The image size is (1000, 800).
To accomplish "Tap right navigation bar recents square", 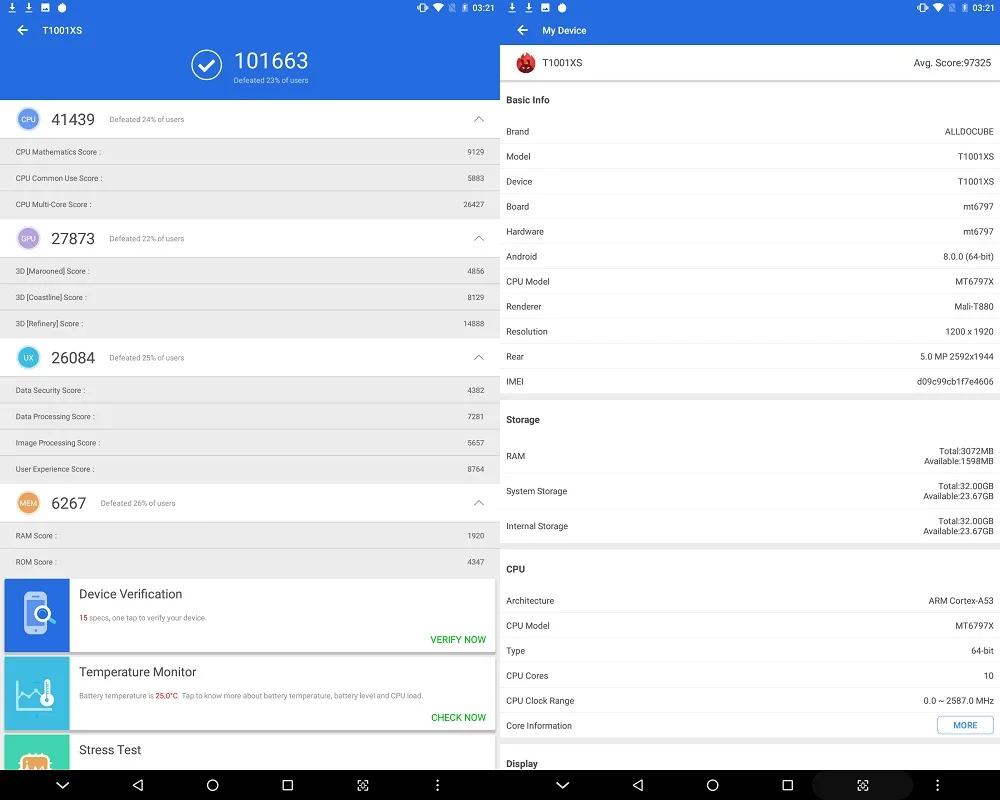I will tap(788, 785).
